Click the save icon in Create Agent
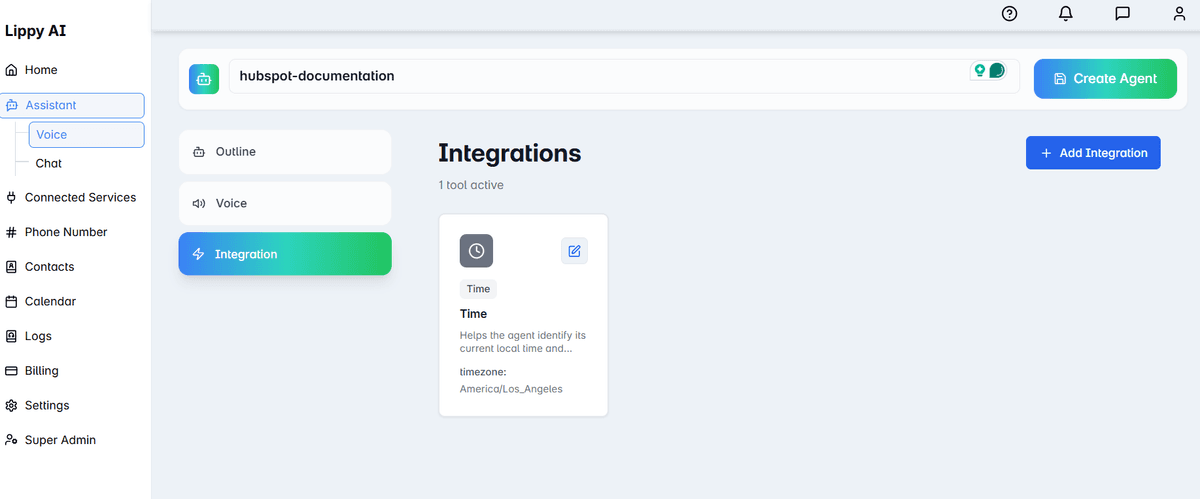Screen dimensions: 1200x499 [1060, 78]
